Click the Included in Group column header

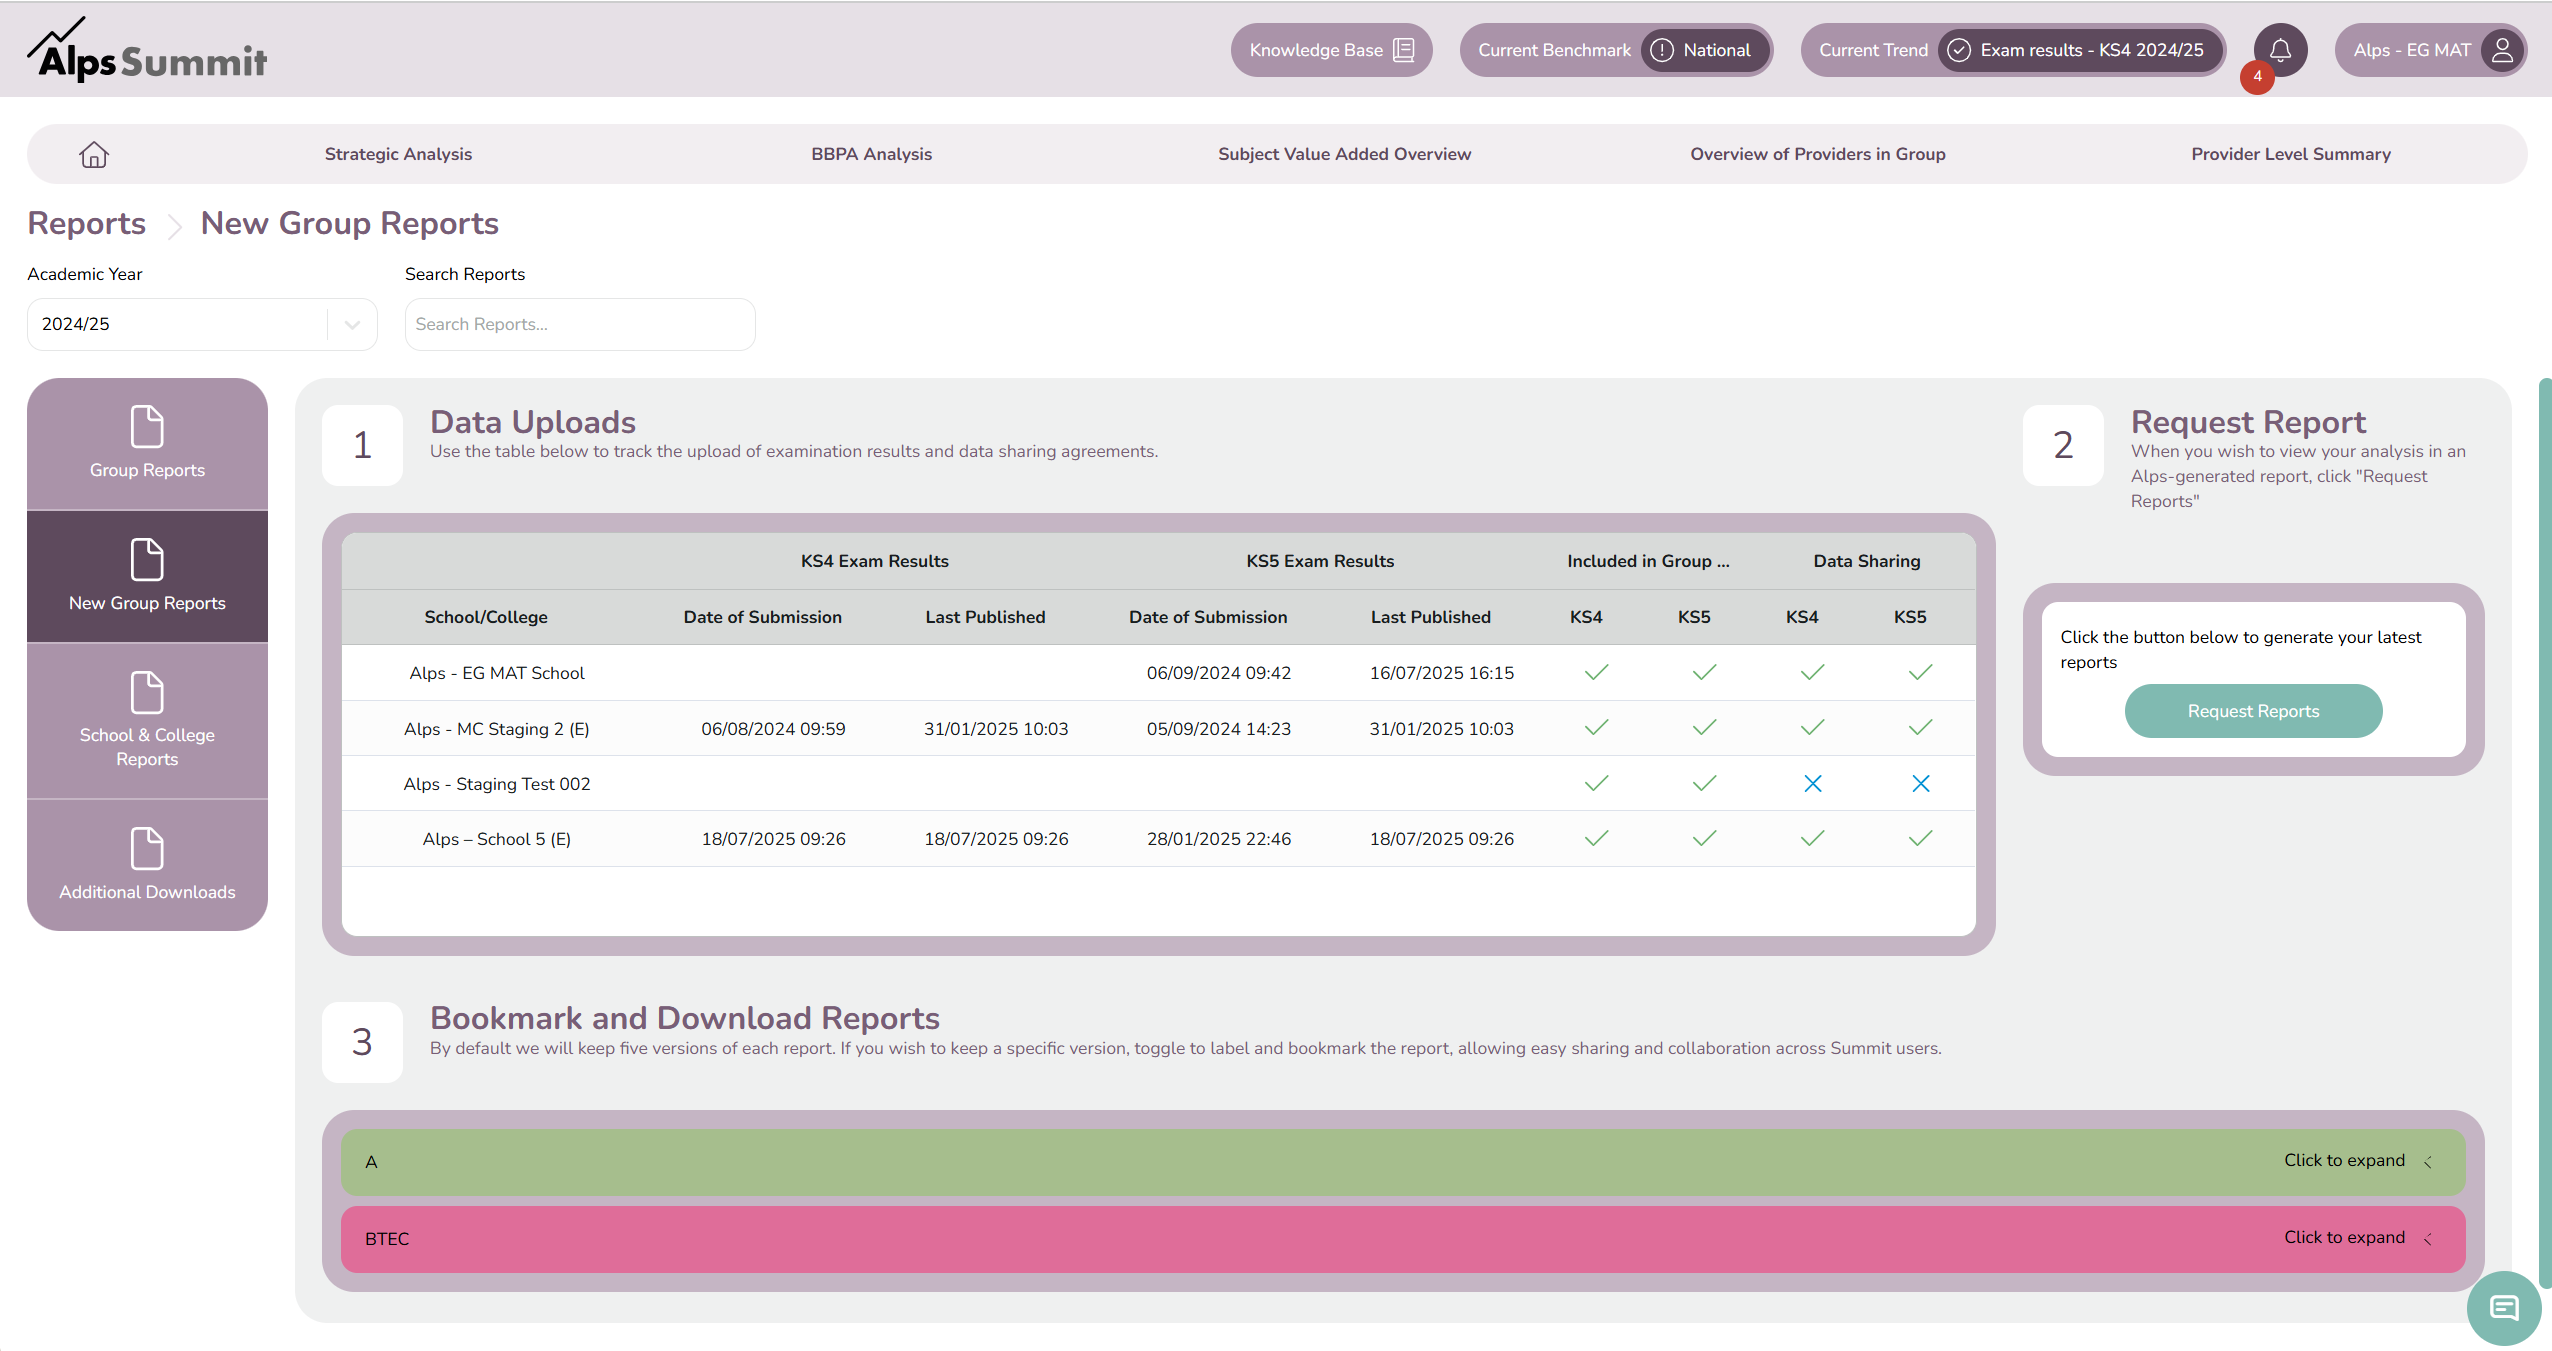(x=1648, y=561)
